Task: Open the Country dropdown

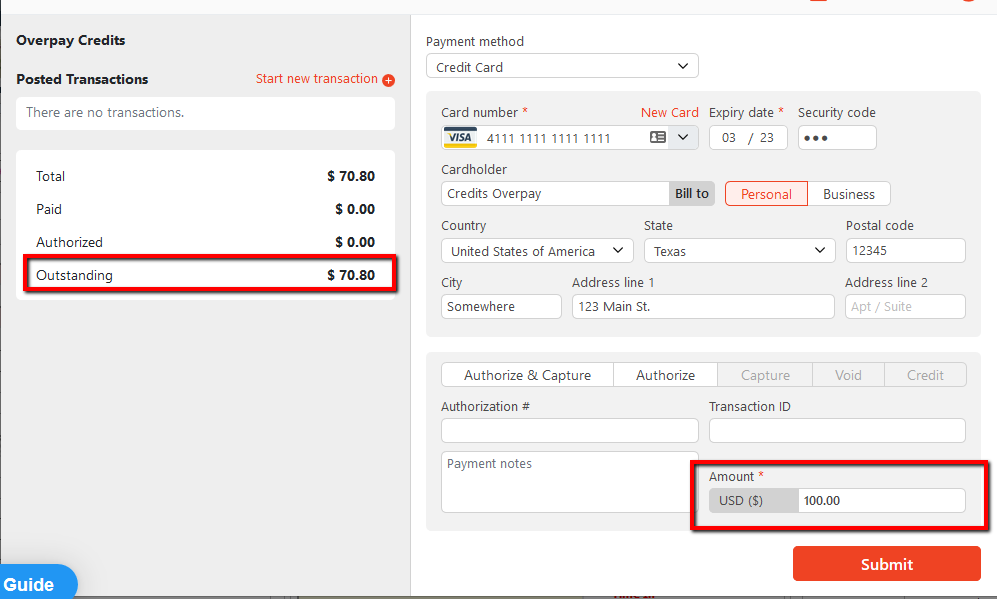Action: pos(537,251)
